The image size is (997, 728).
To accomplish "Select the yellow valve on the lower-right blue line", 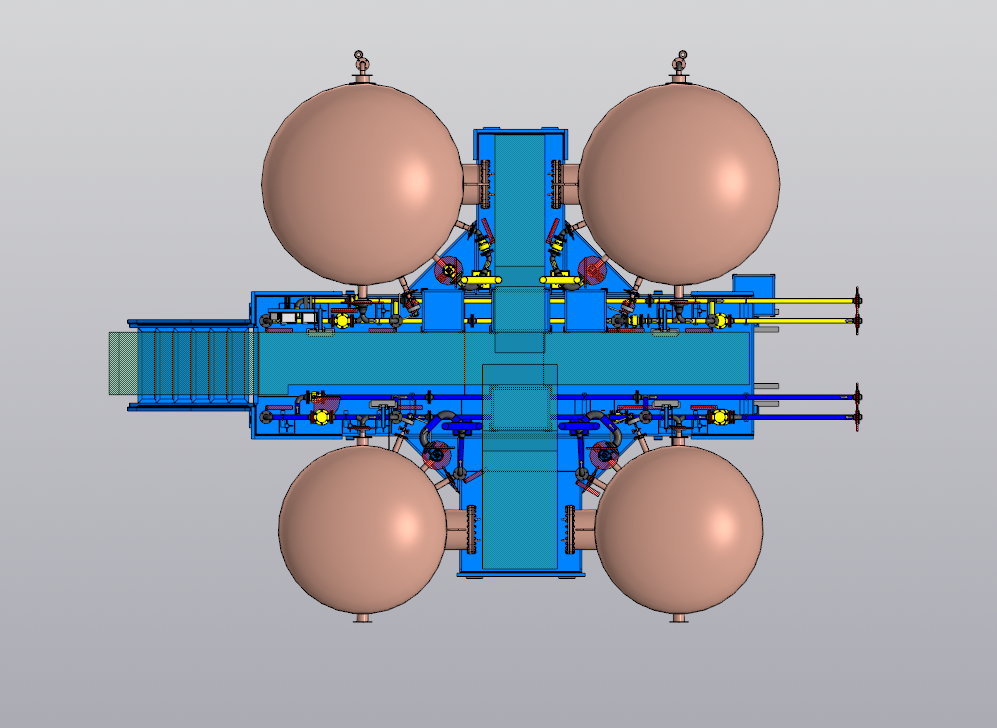I will point(720,417).
